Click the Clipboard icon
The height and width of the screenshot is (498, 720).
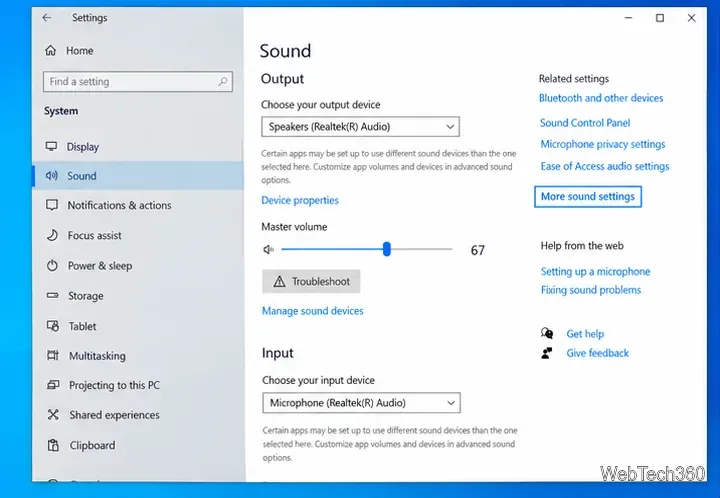pos(53,445)
